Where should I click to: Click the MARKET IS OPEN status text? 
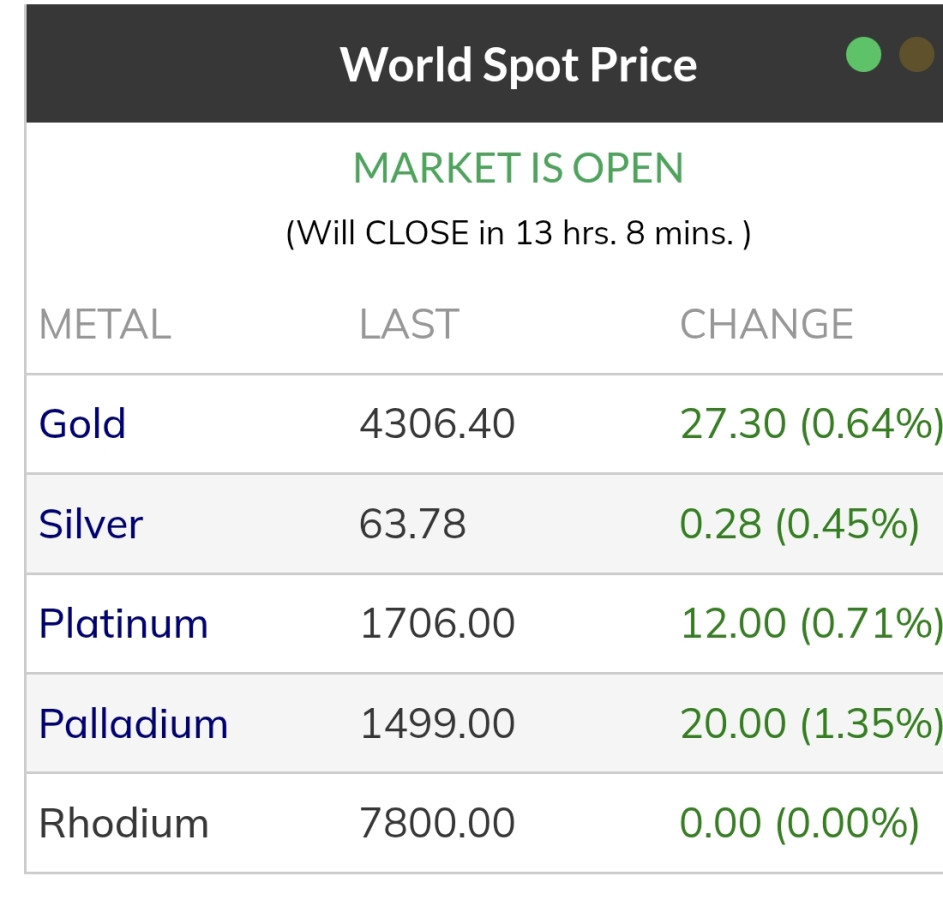518,168
